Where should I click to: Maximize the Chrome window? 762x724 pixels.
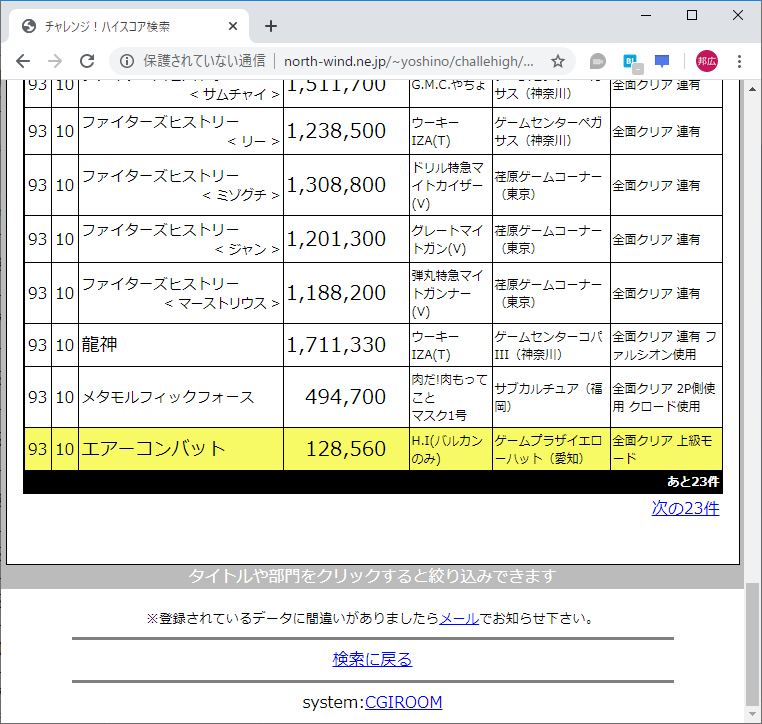point(692,16)
